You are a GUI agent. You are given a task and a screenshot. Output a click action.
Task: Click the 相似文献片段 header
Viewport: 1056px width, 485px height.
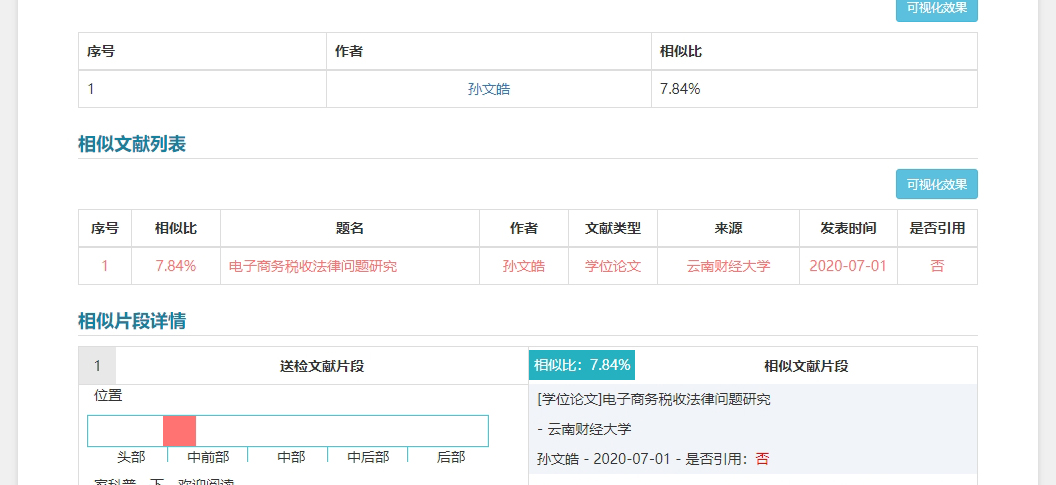(806, 366)
